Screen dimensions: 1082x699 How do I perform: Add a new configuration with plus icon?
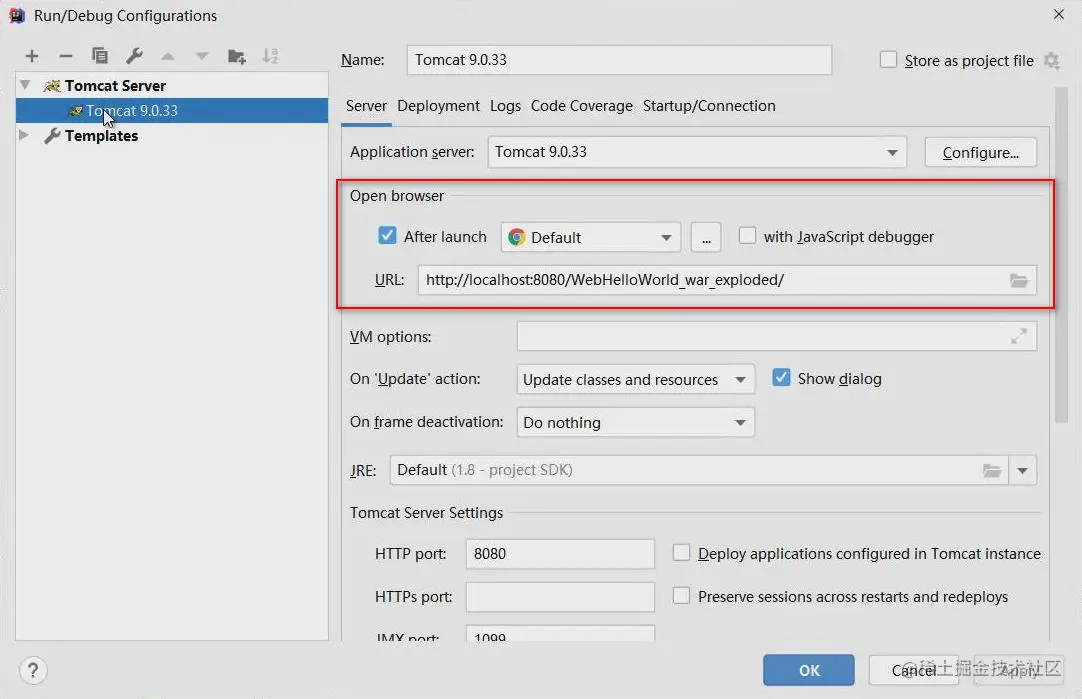point(32,56)
